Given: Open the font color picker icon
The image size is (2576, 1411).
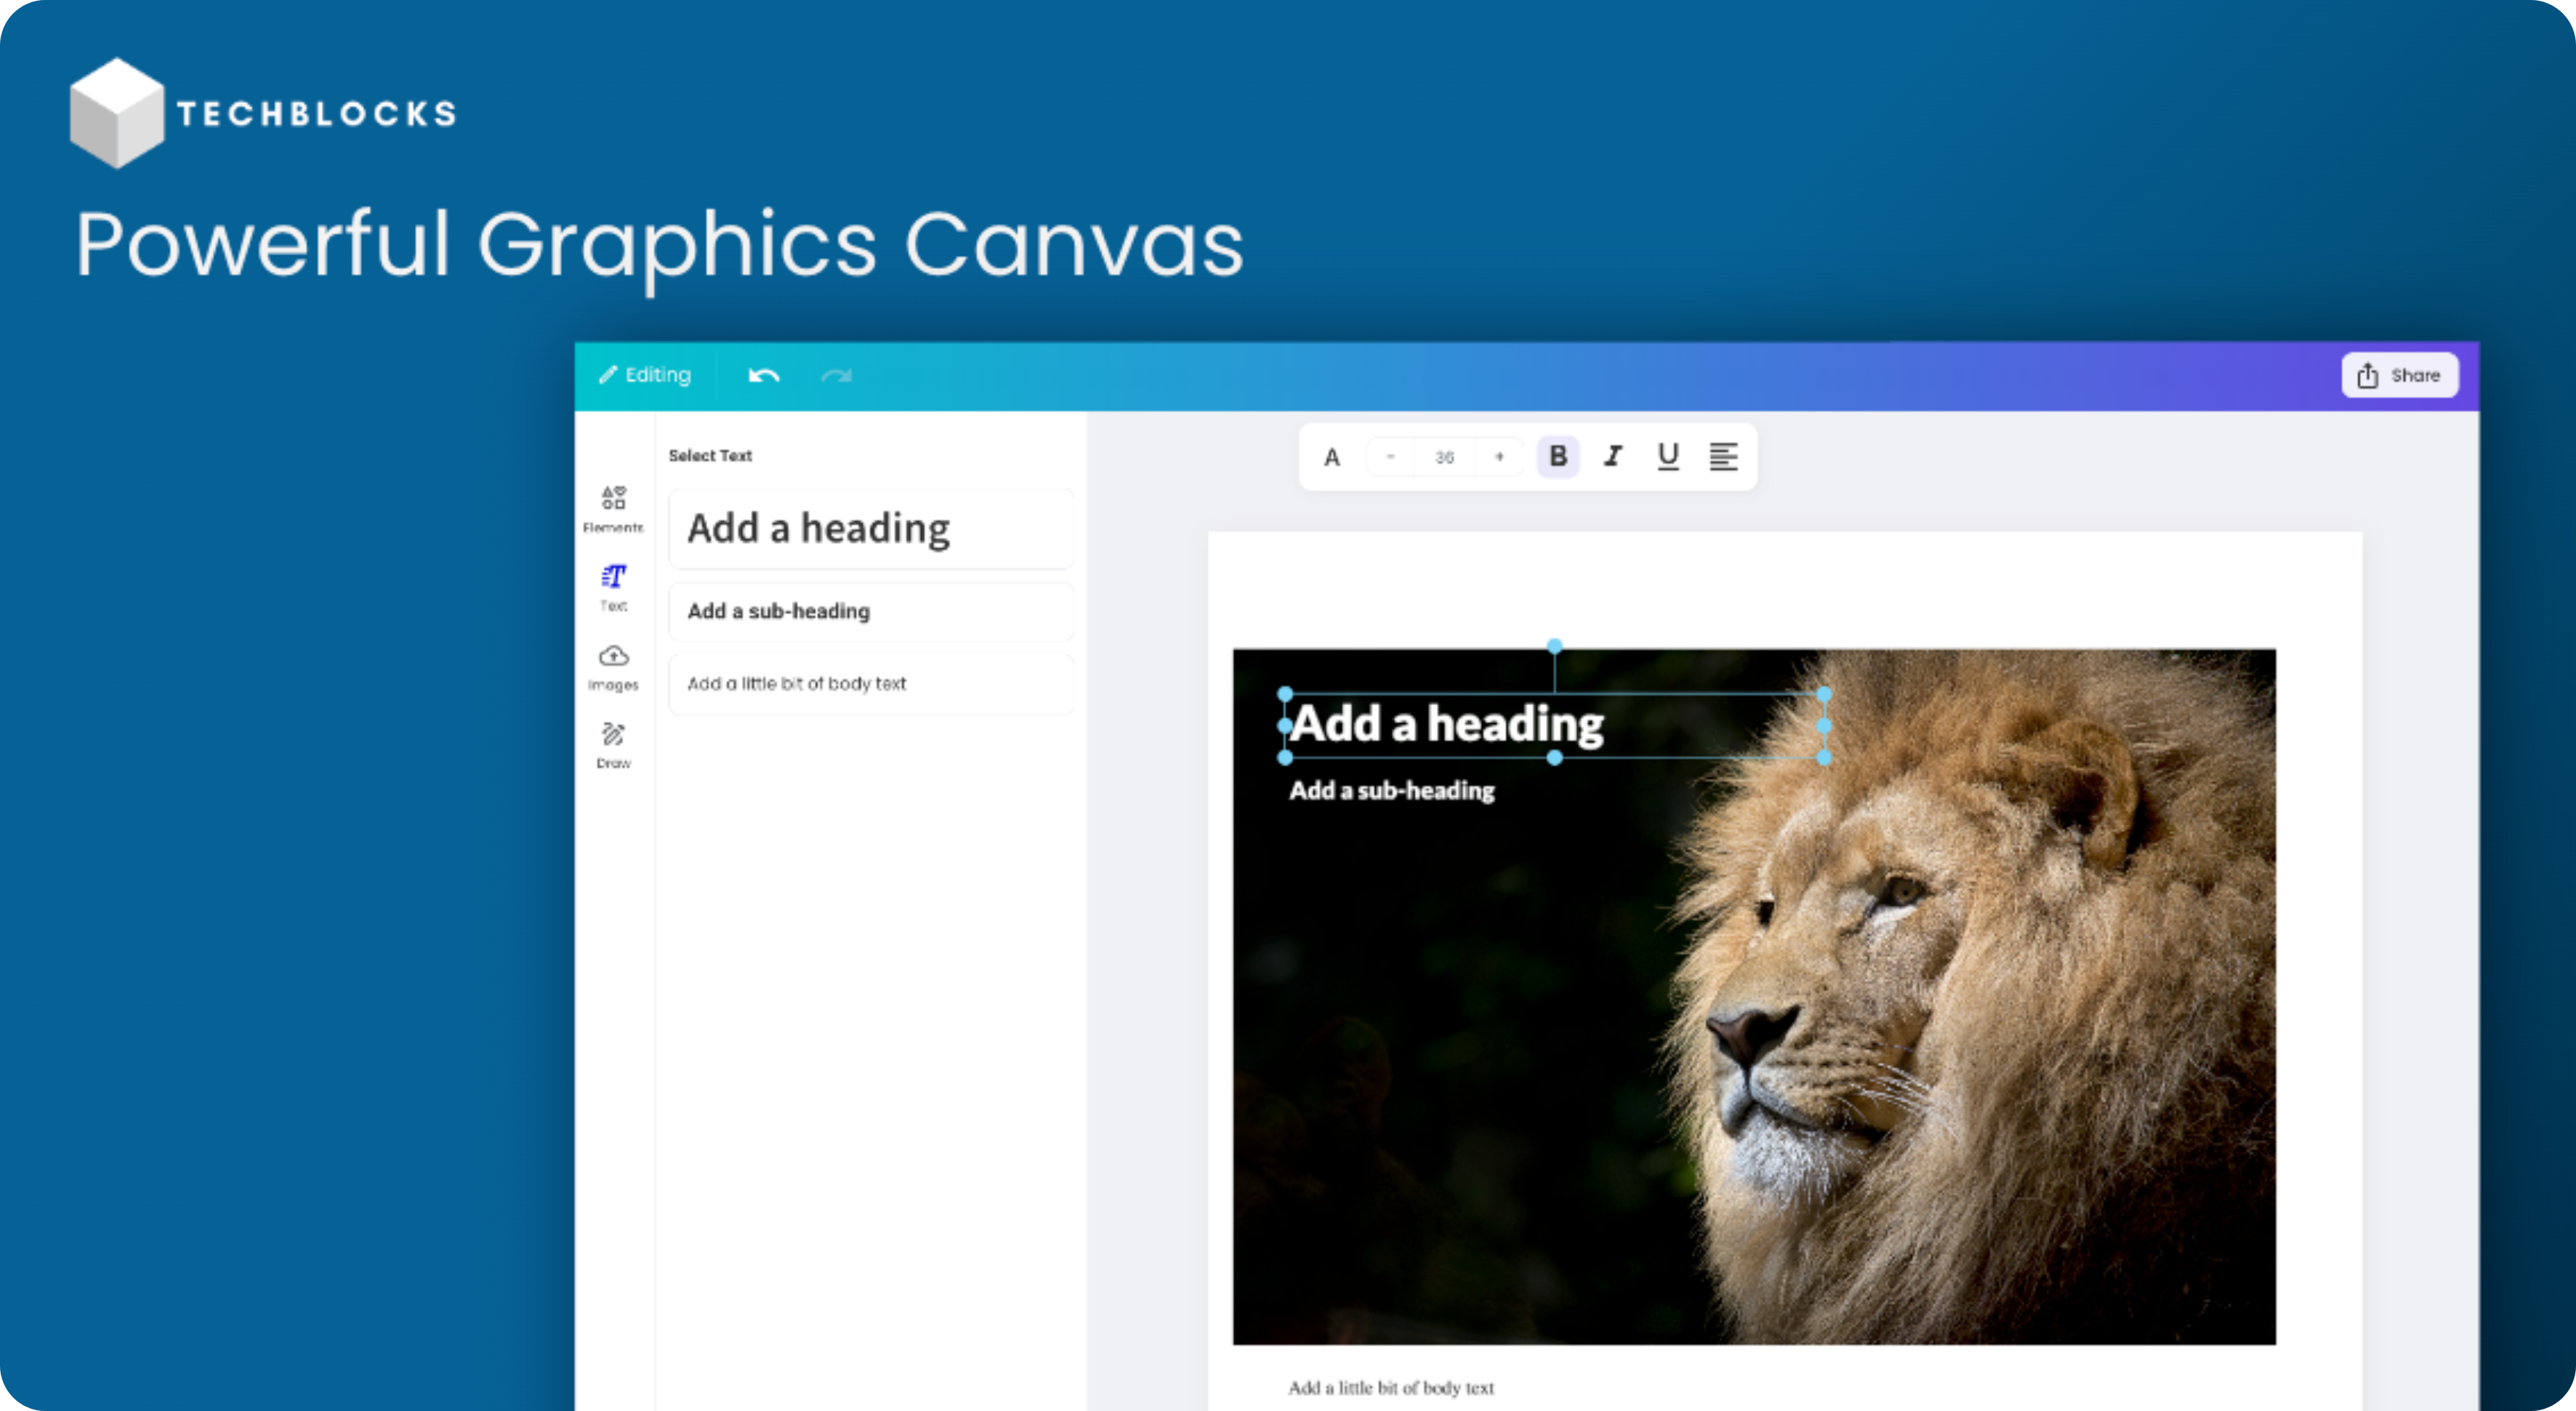Looking at the screenshot, I should 1332,457.
